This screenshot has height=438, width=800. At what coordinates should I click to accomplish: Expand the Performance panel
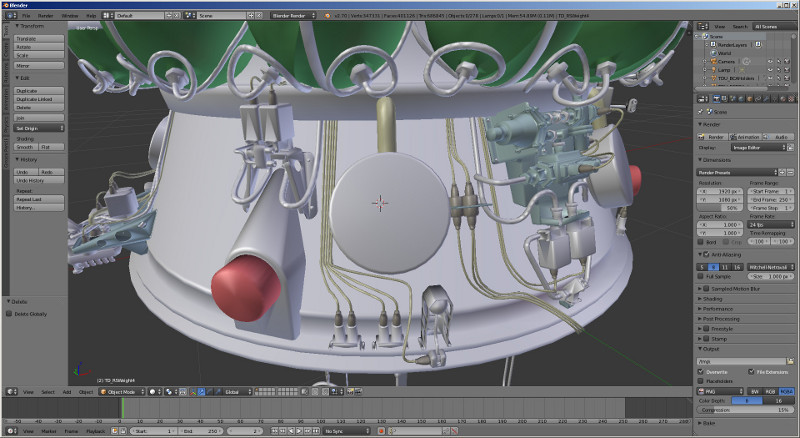tap(718, 310)
